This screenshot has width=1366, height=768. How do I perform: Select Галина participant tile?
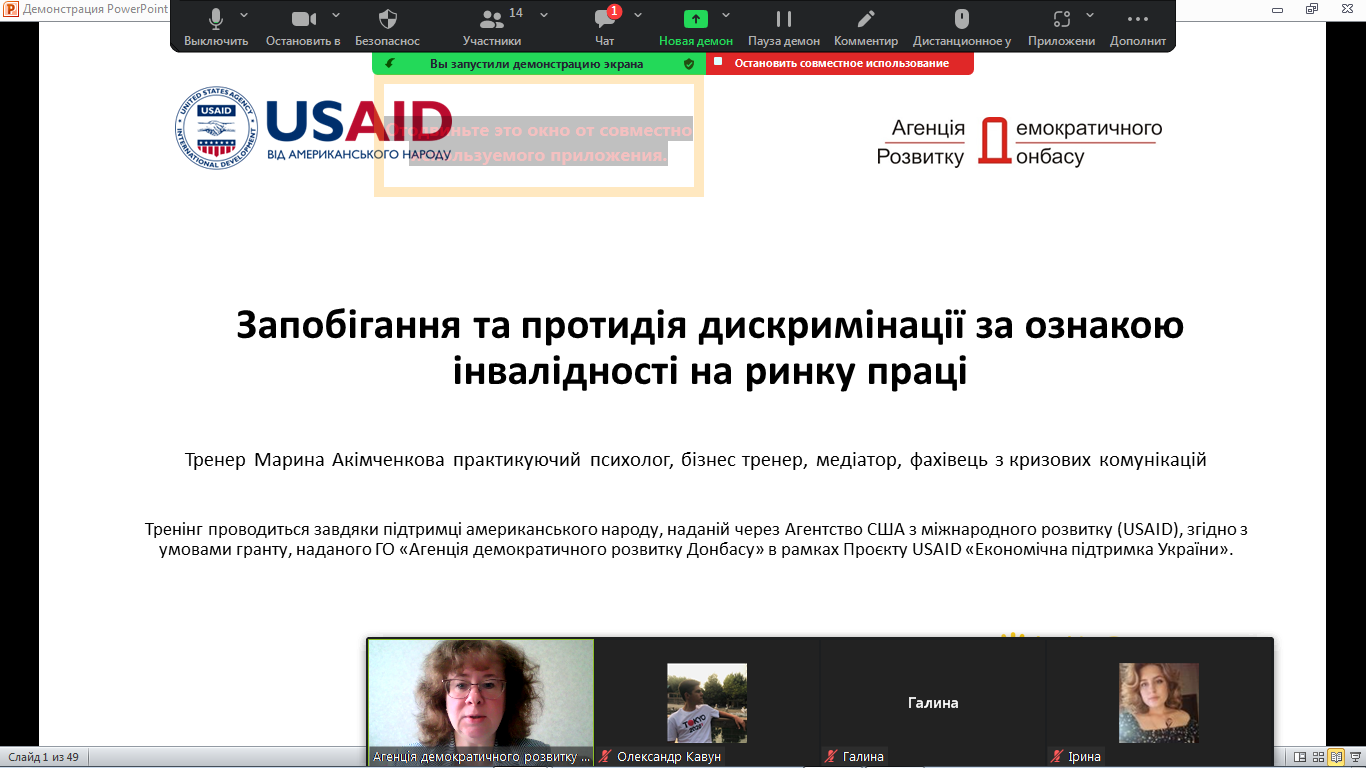click(x=933, y=702)
